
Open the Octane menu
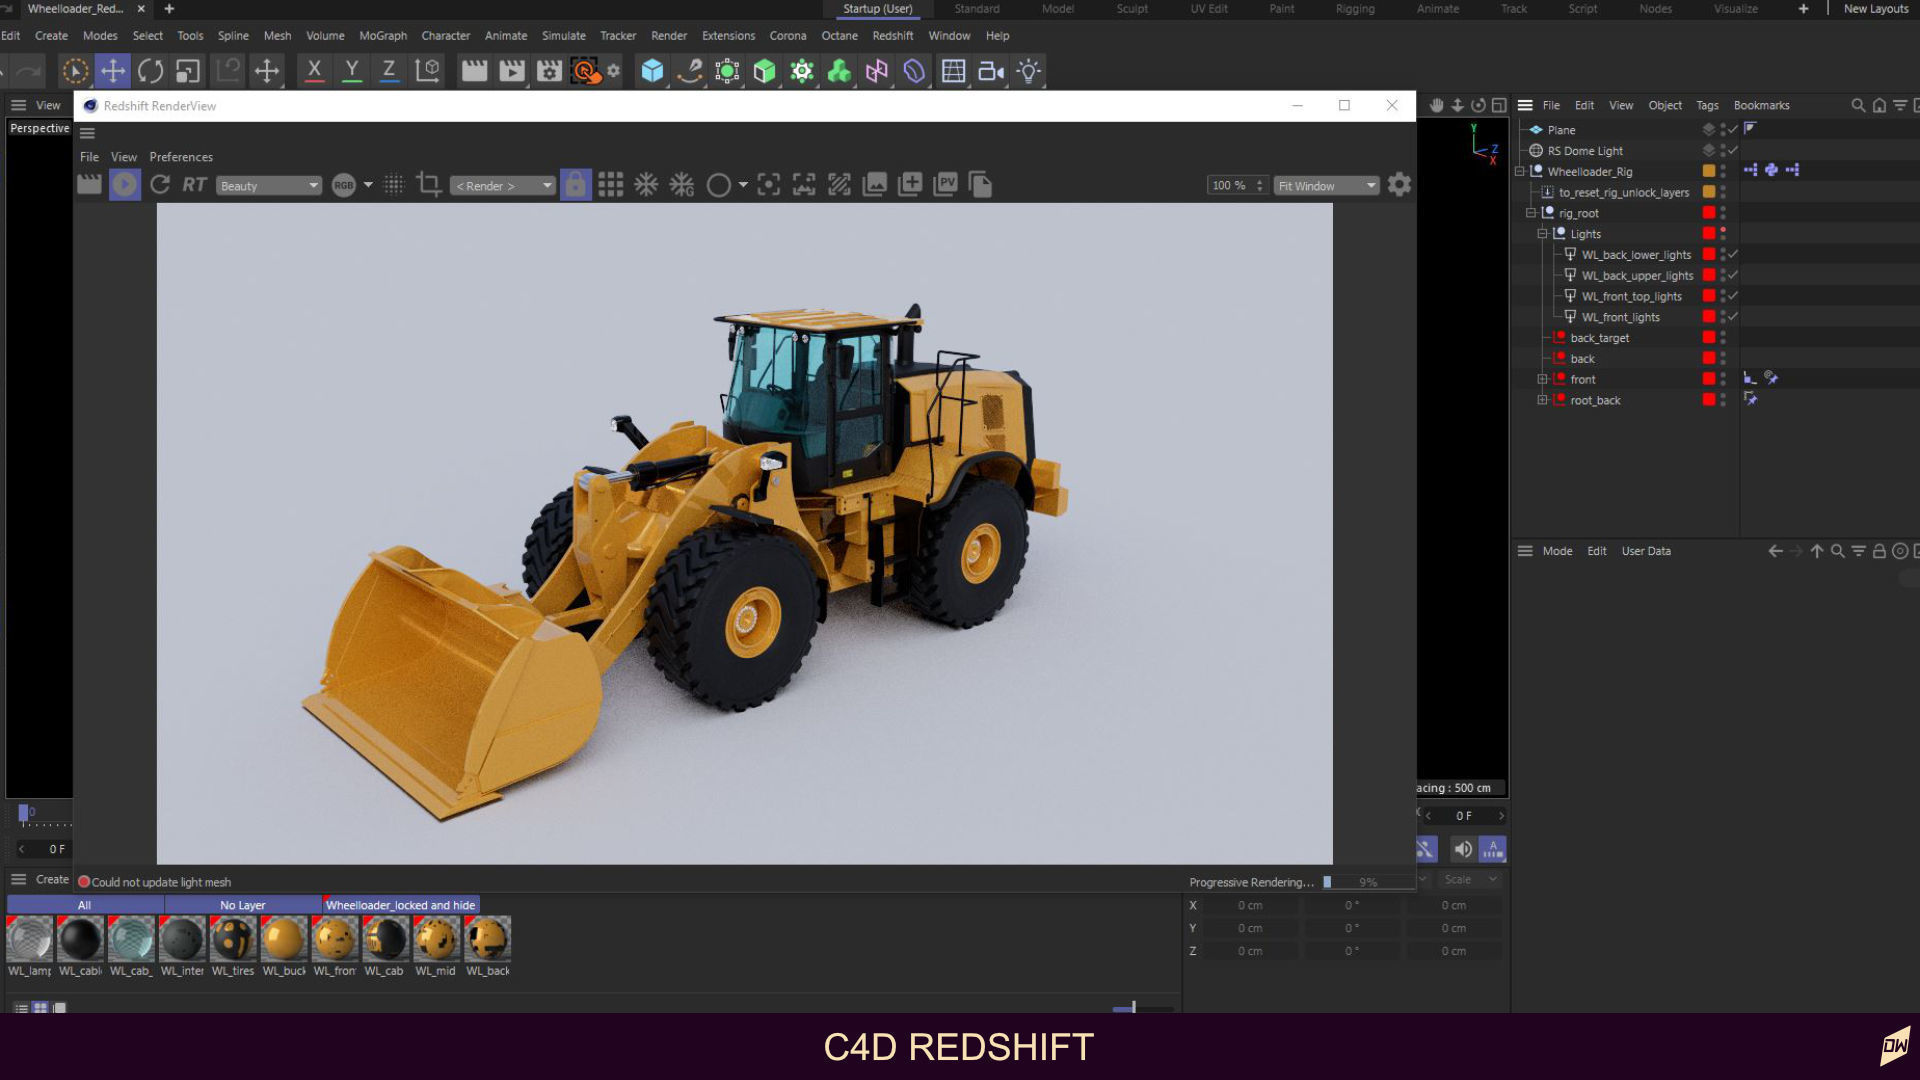tap(839, 36)
